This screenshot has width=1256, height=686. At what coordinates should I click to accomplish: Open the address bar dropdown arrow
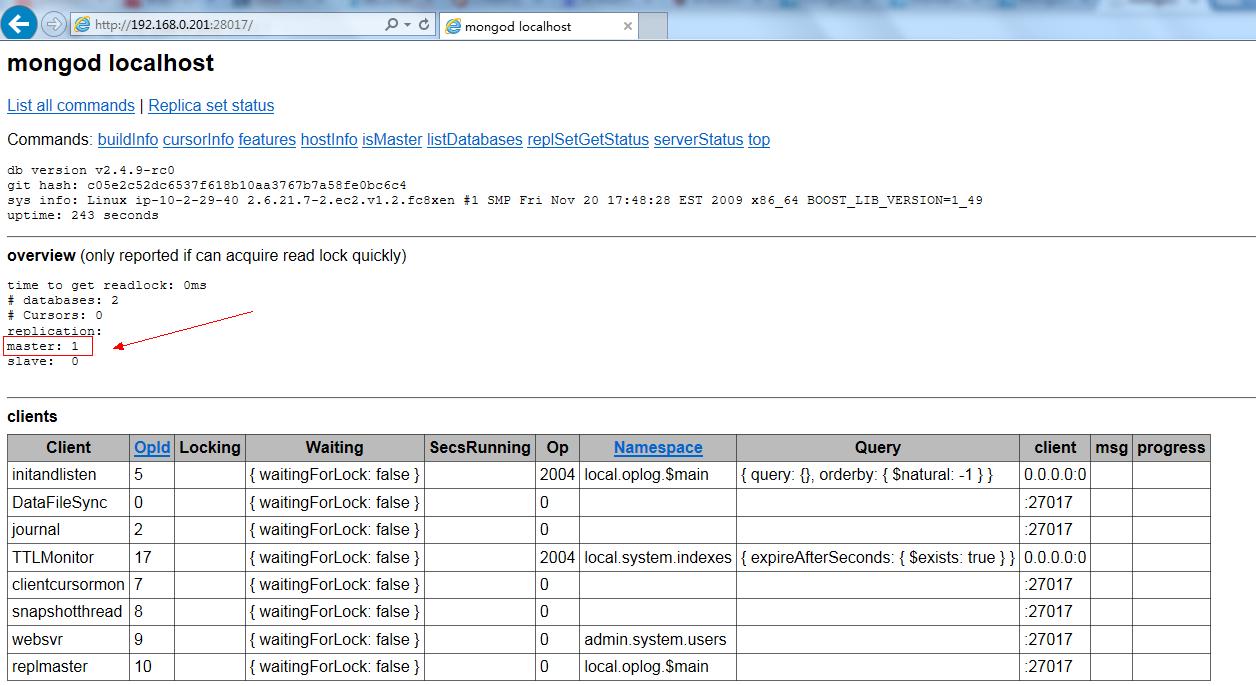[408, 25]
